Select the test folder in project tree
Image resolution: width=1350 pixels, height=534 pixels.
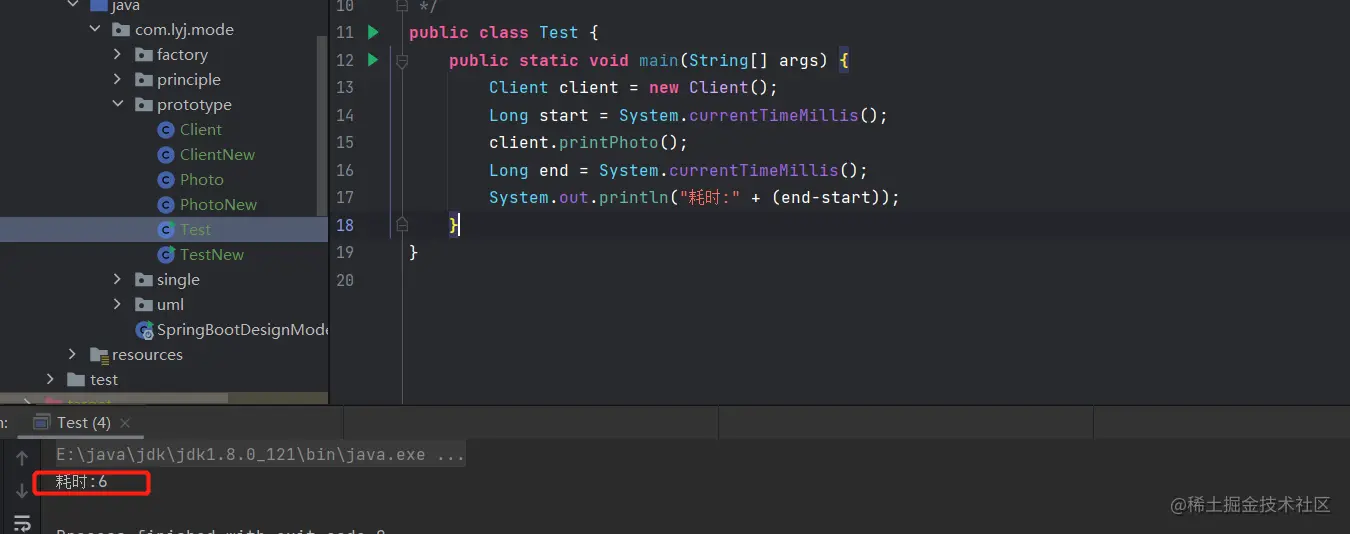click(93, 379)
